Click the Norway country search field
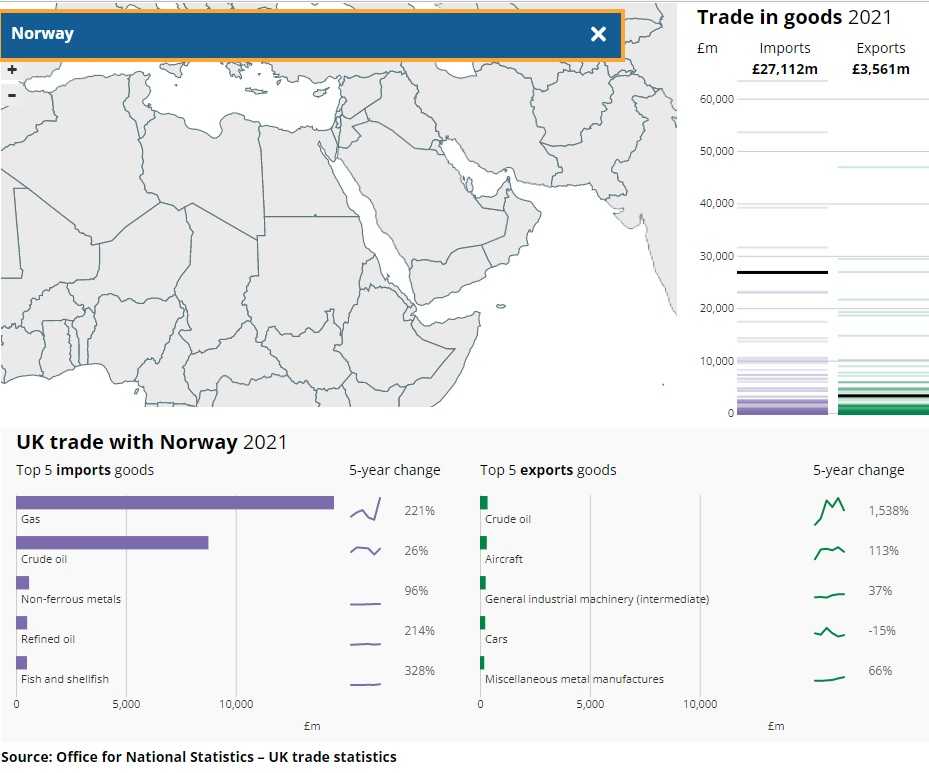 (x=290, y=34)
